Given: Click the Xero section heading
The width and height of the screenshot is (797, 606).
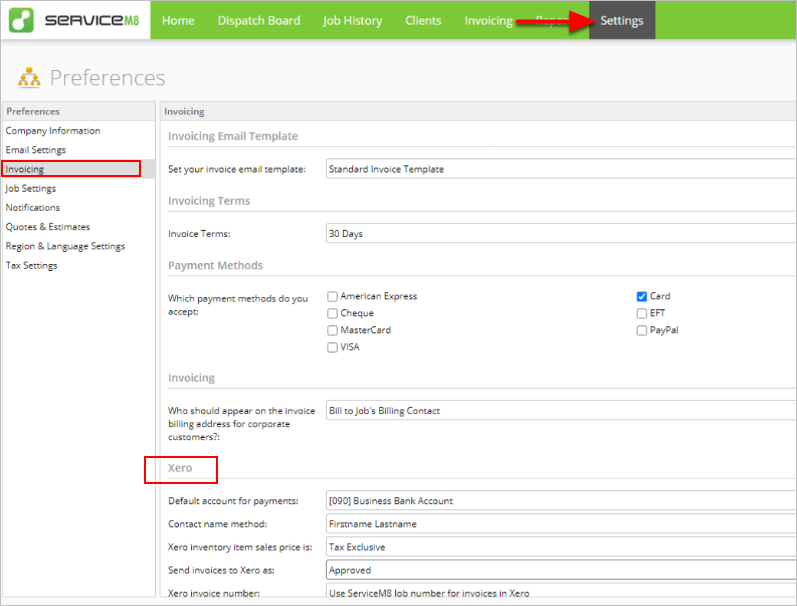Looking at the screenshot, I should 180,468.
